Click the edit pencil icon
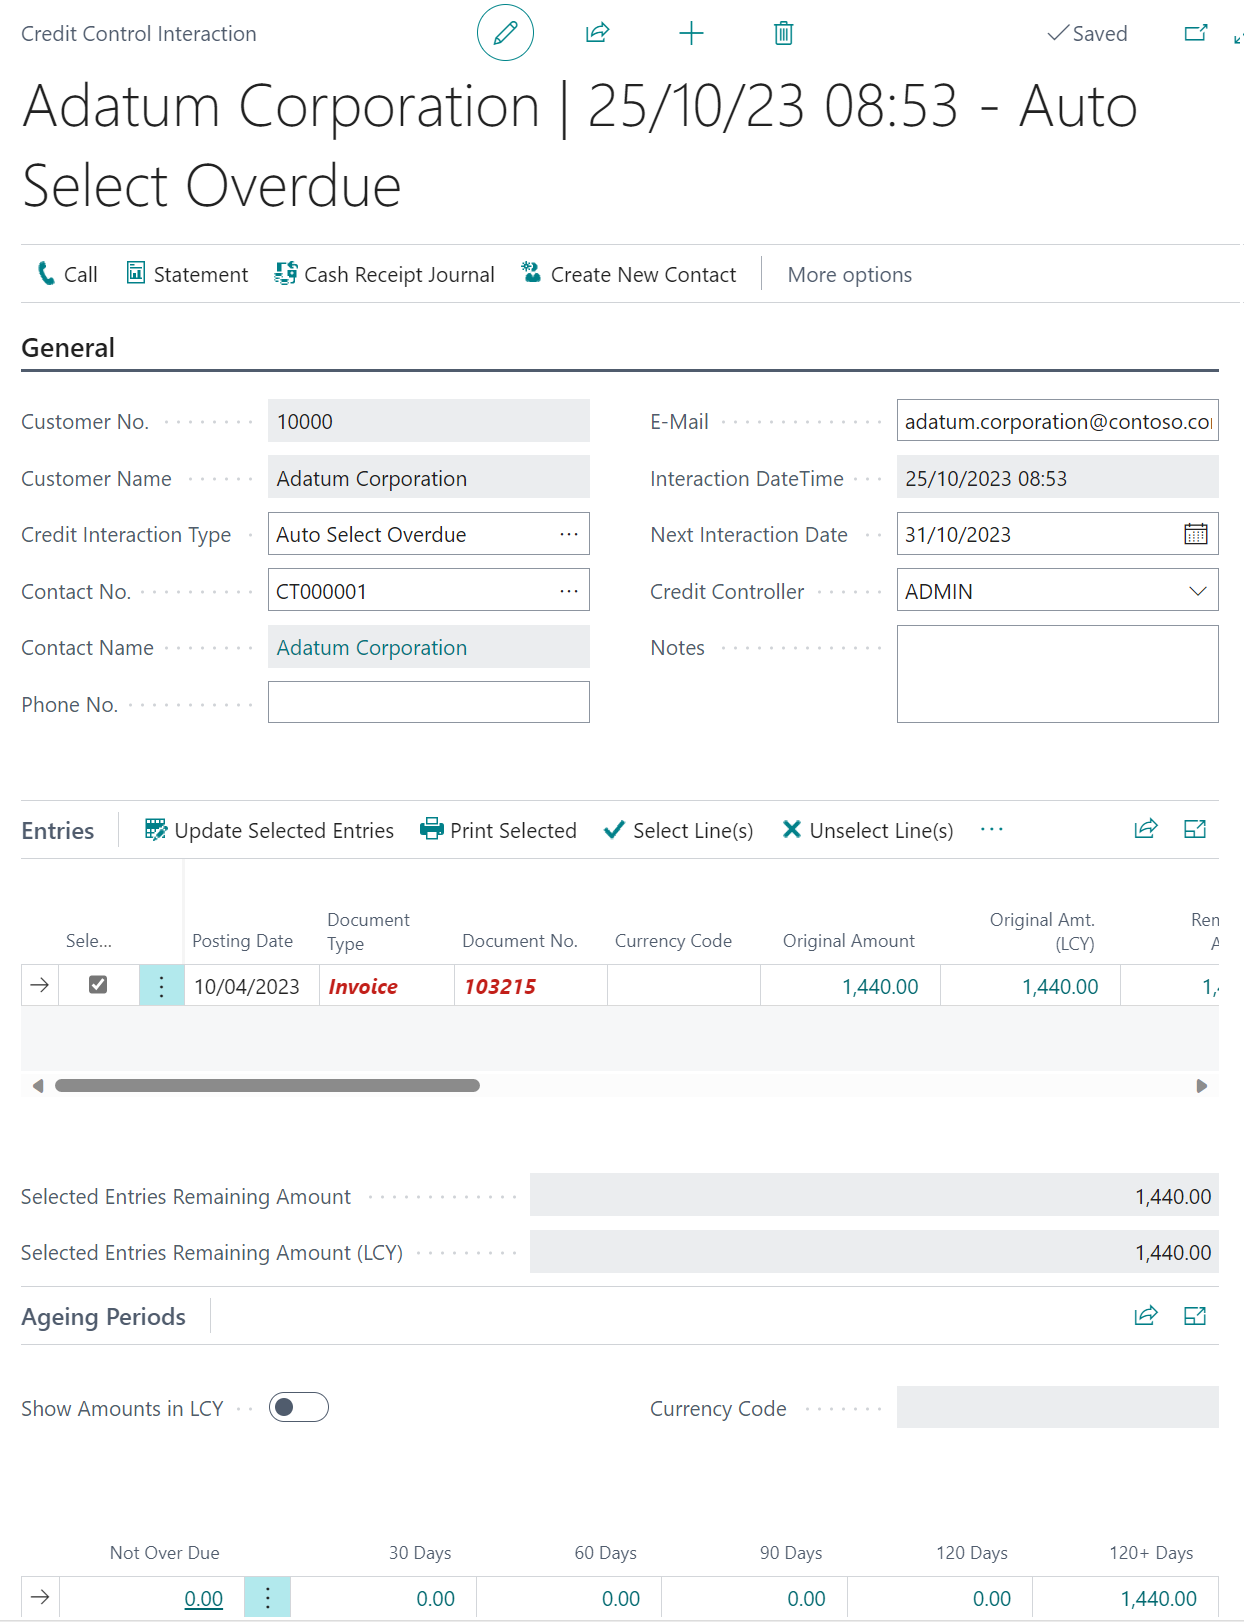The image size is (1244, 1622). tap(505, 33)
